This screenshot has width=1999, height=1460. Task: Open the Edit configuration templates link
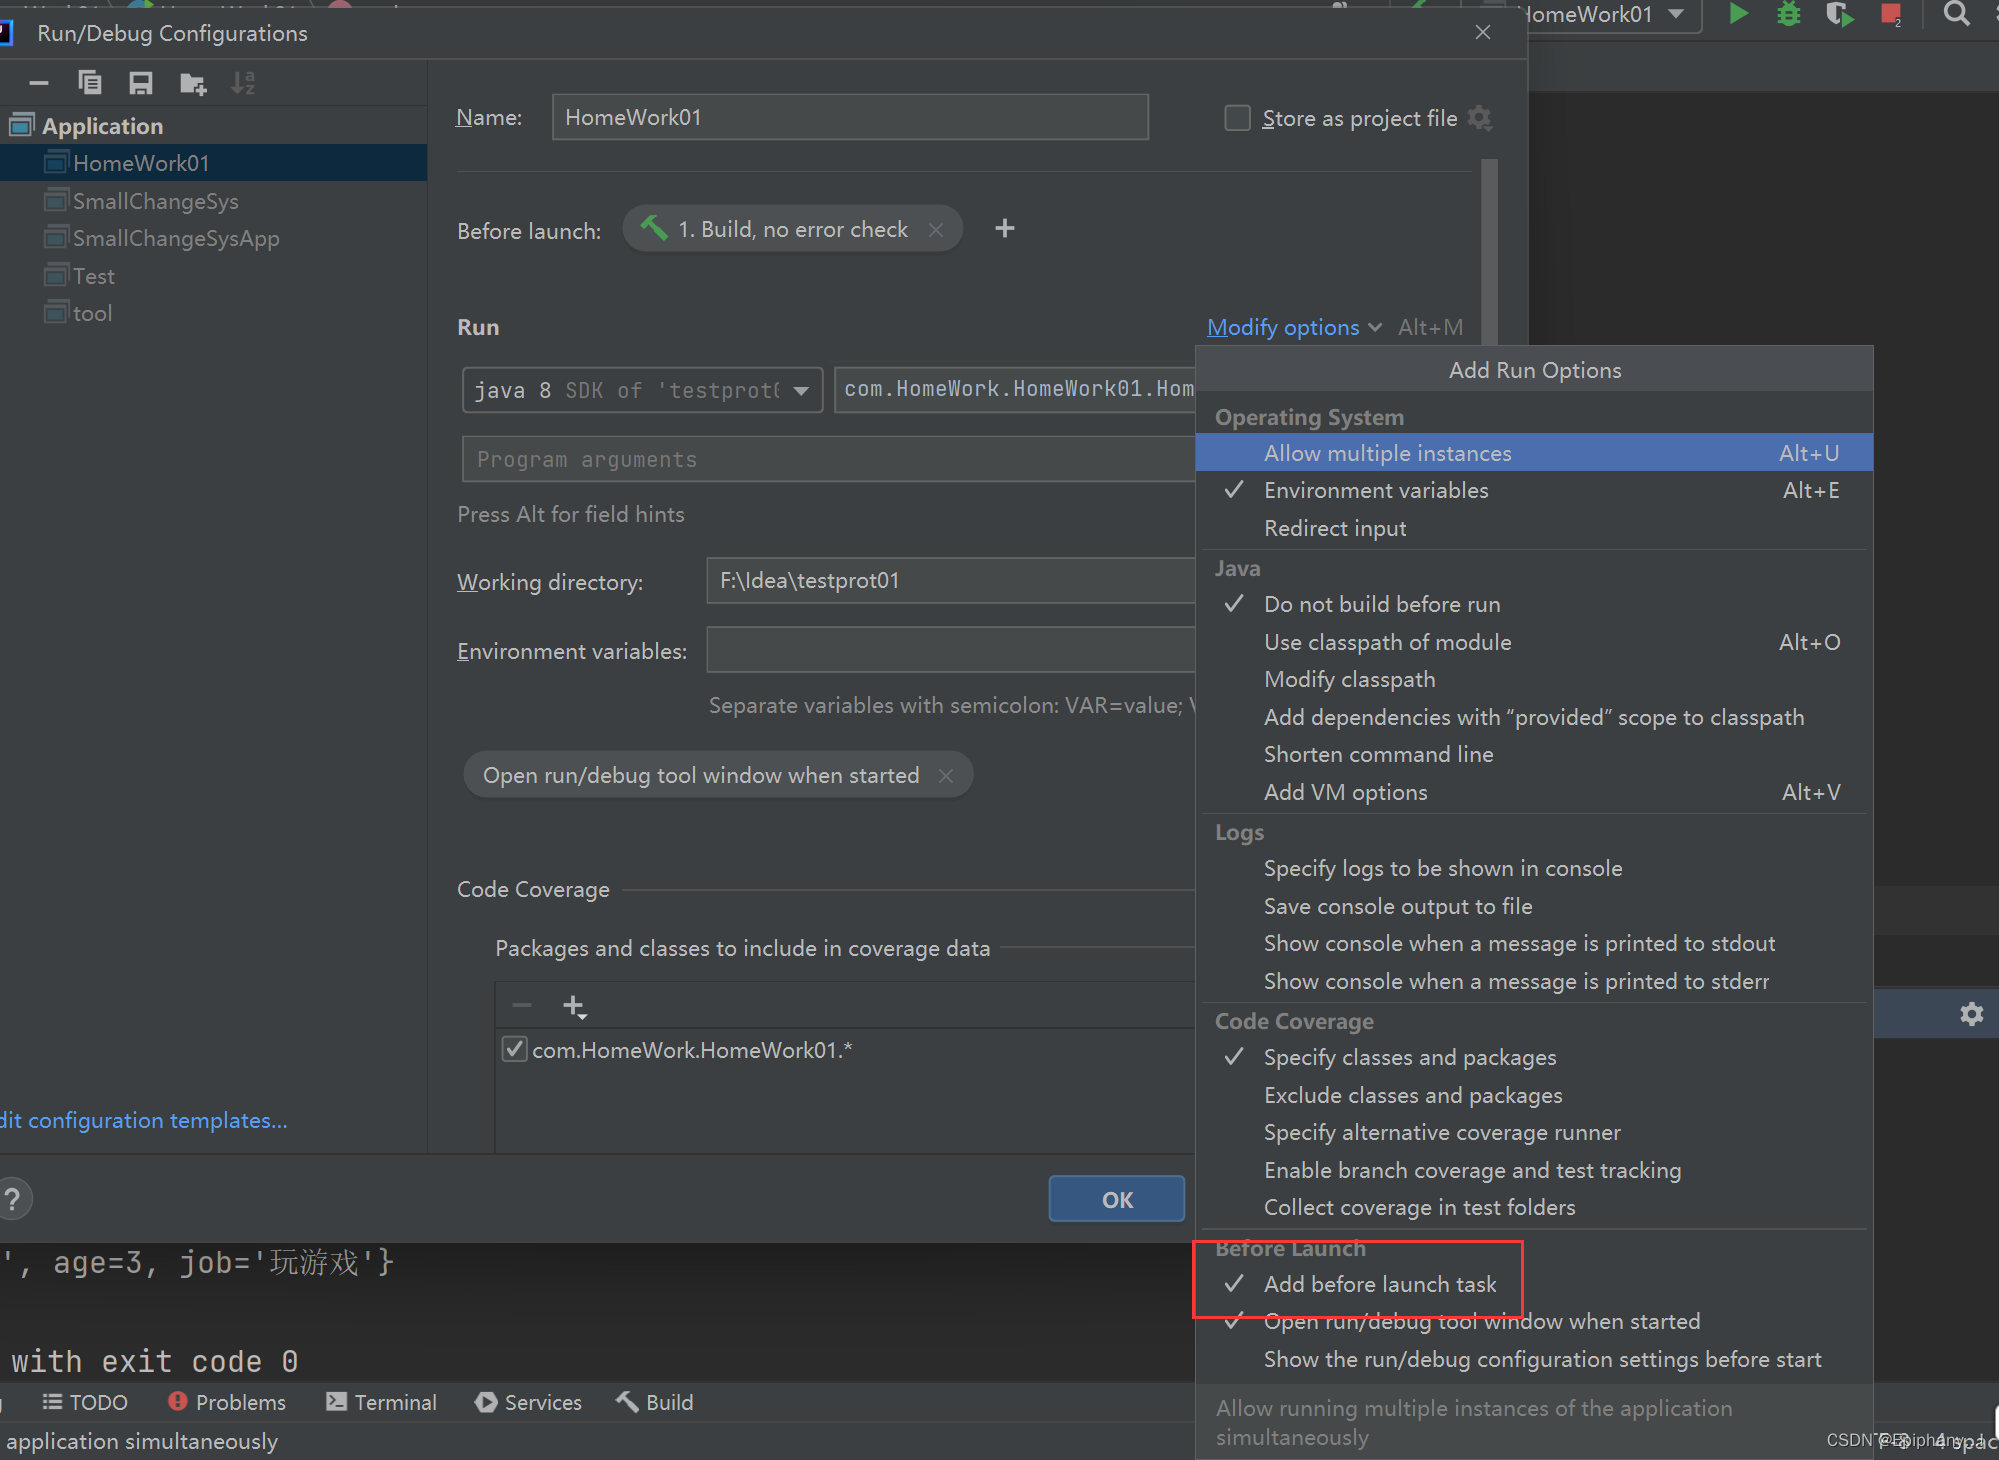(x=145, y=1121)
